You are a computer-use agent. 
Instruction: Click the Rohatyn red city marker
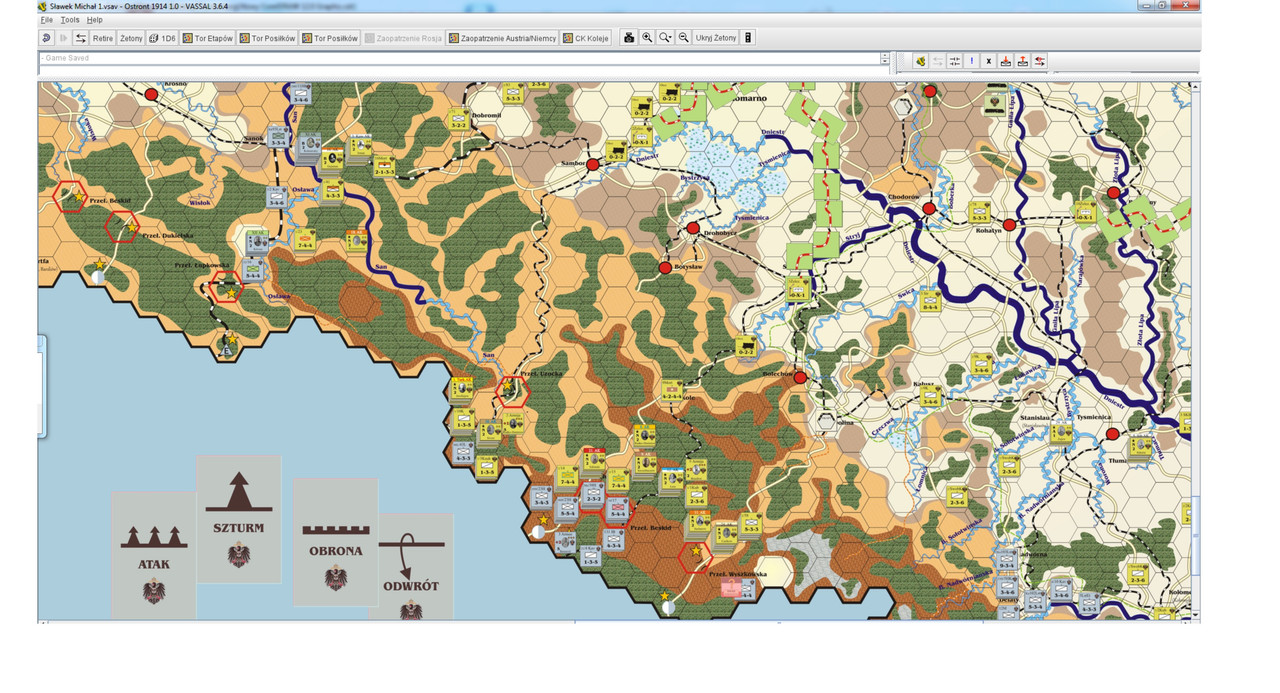pyautogui.click(x=1010, y=225)
